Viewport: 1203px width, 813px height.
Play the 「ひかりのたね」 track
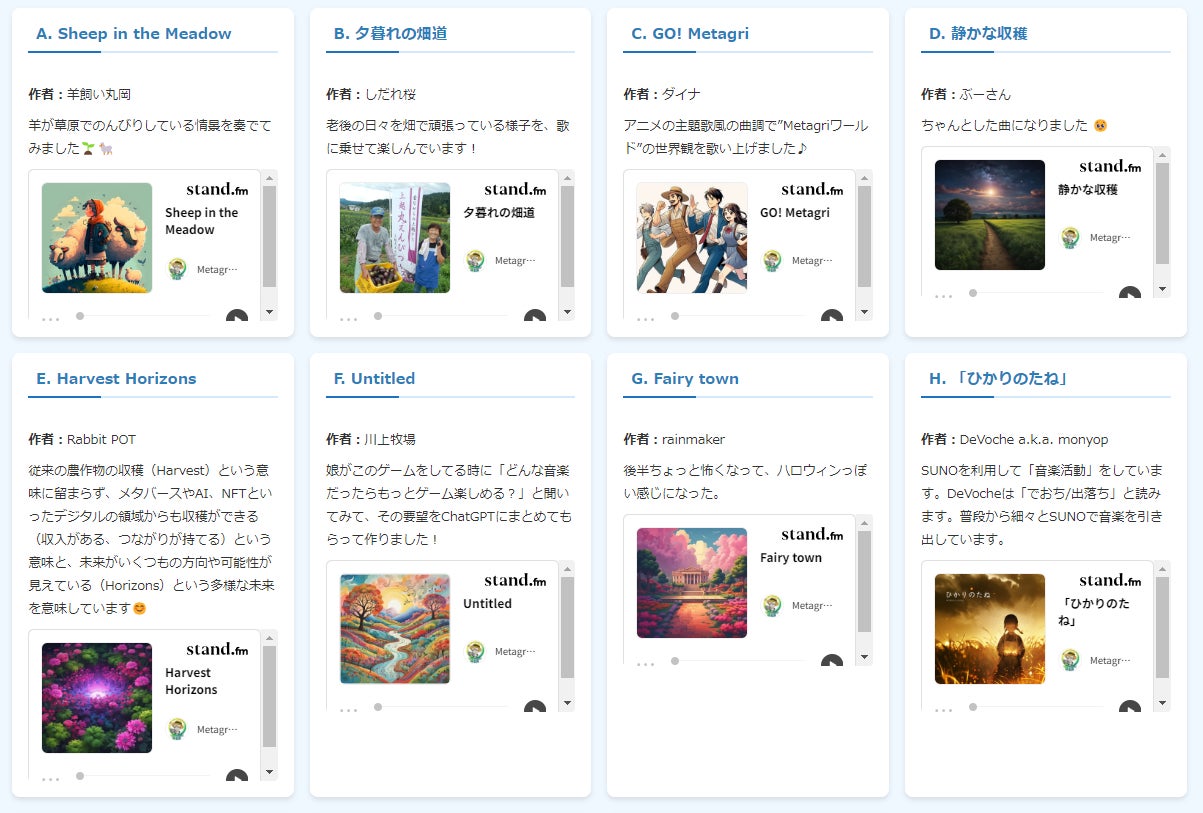pos(1130,708)
